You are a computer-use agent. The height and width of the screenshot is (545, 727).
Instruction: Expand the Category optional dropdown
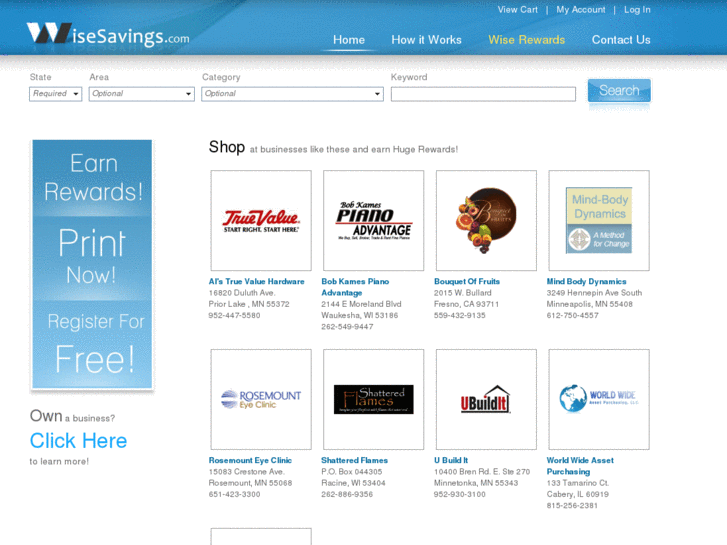pos(292,94)
